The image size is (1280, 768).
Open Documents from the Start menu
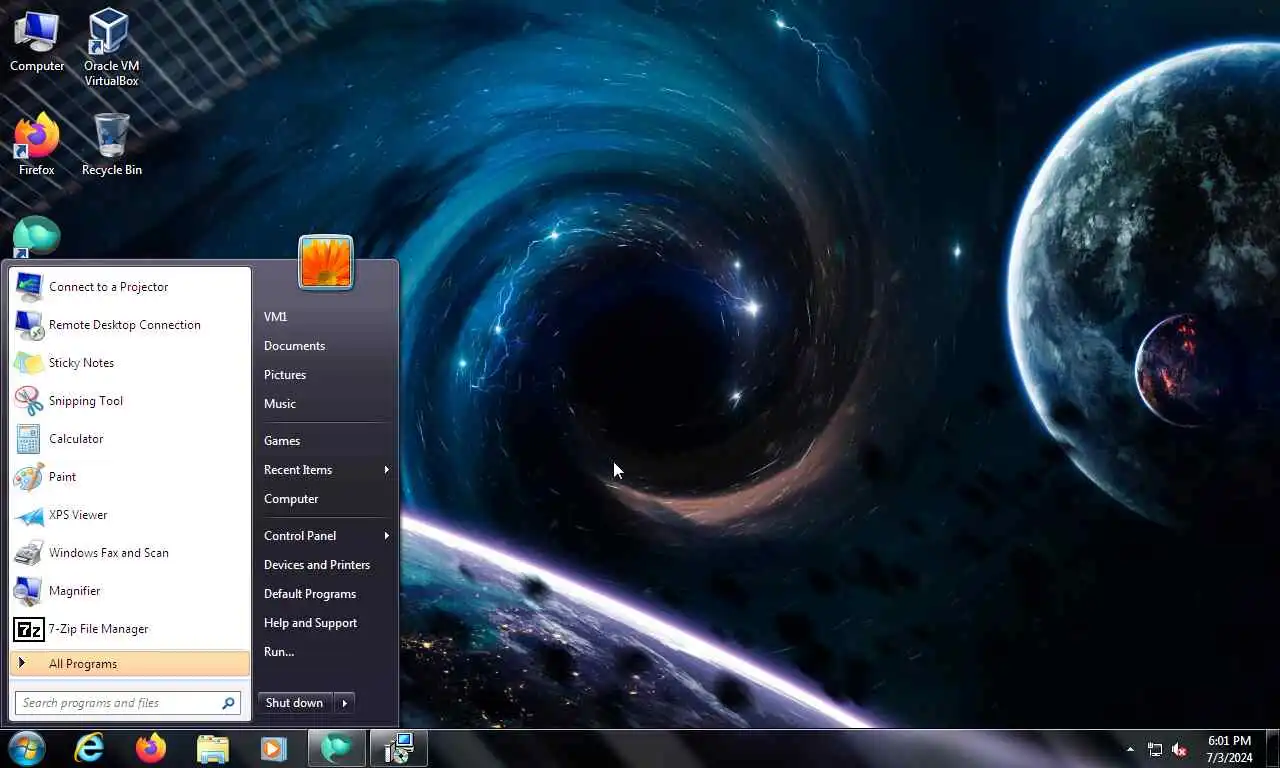pos(294,346)
